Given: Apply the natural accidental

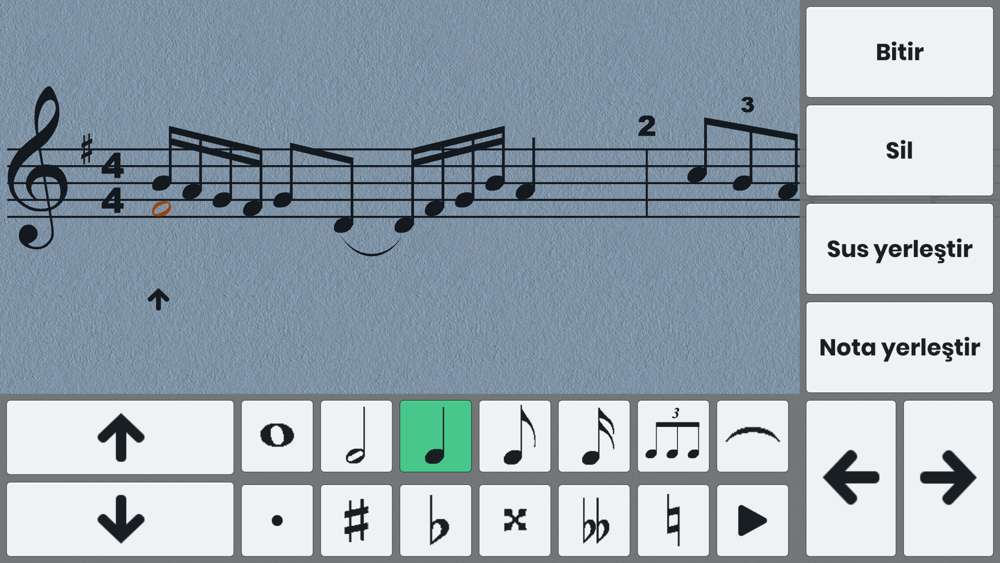Looking at the screenshot, I should tap(673, 520).
